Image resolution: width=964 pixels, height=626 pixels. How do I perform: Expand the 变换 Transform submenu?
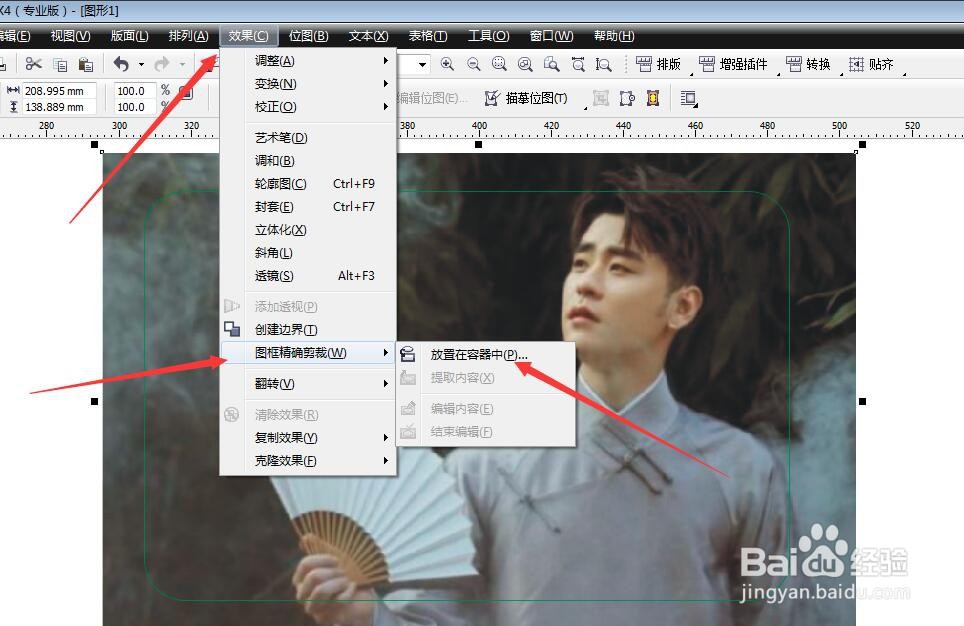tap(307, 84)
